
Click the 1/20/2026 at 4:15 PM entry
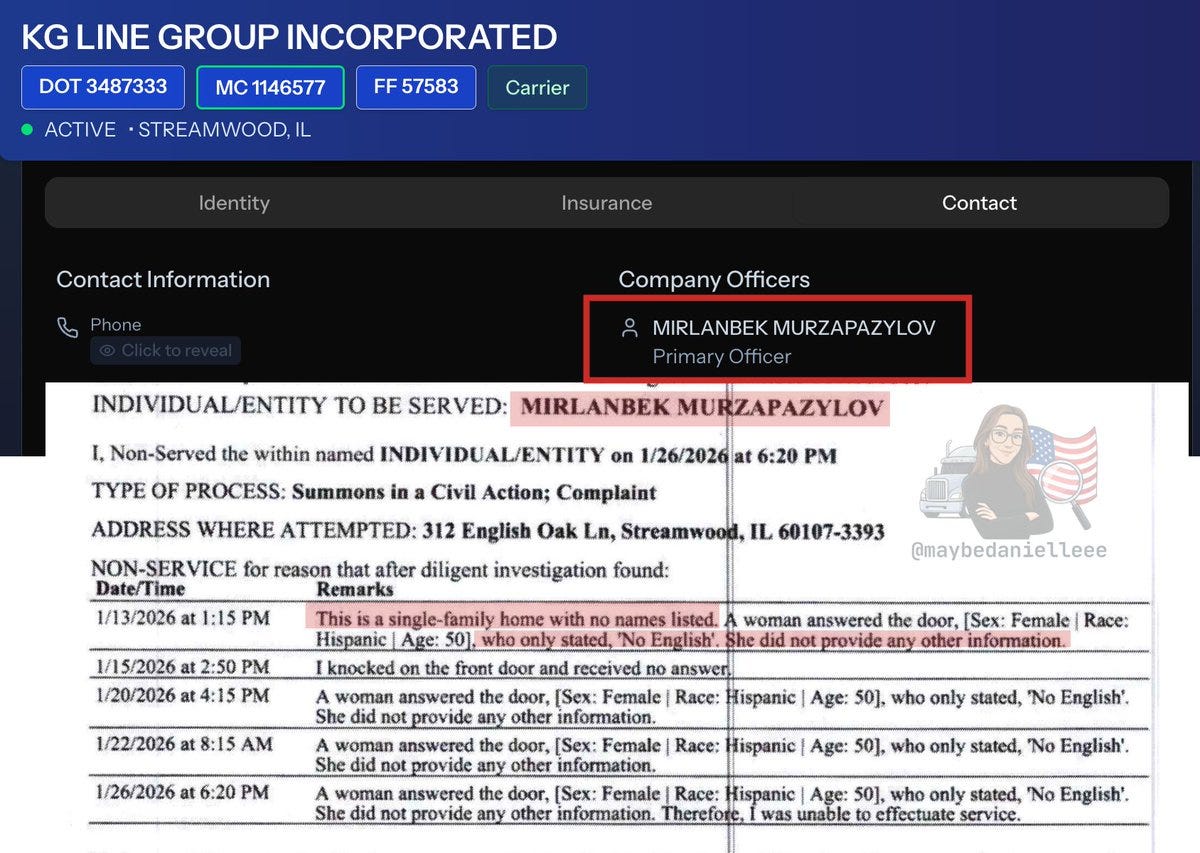pos(182,695)
